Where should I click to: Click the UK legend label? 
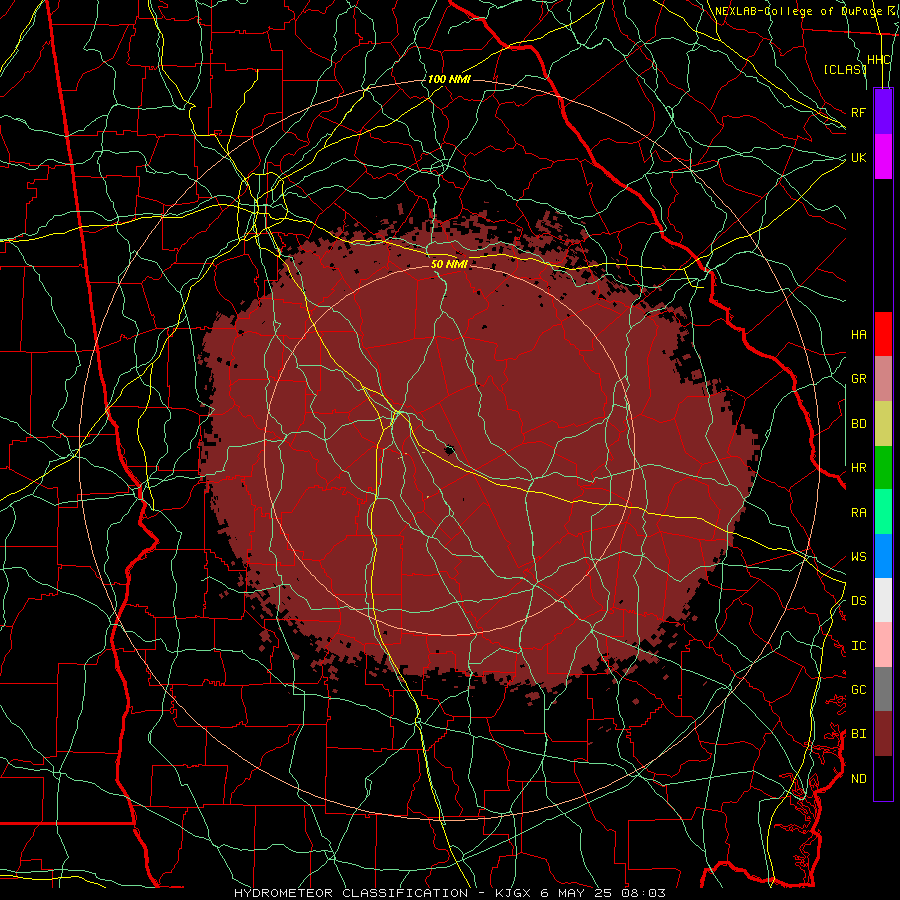(x=859, y=157)
